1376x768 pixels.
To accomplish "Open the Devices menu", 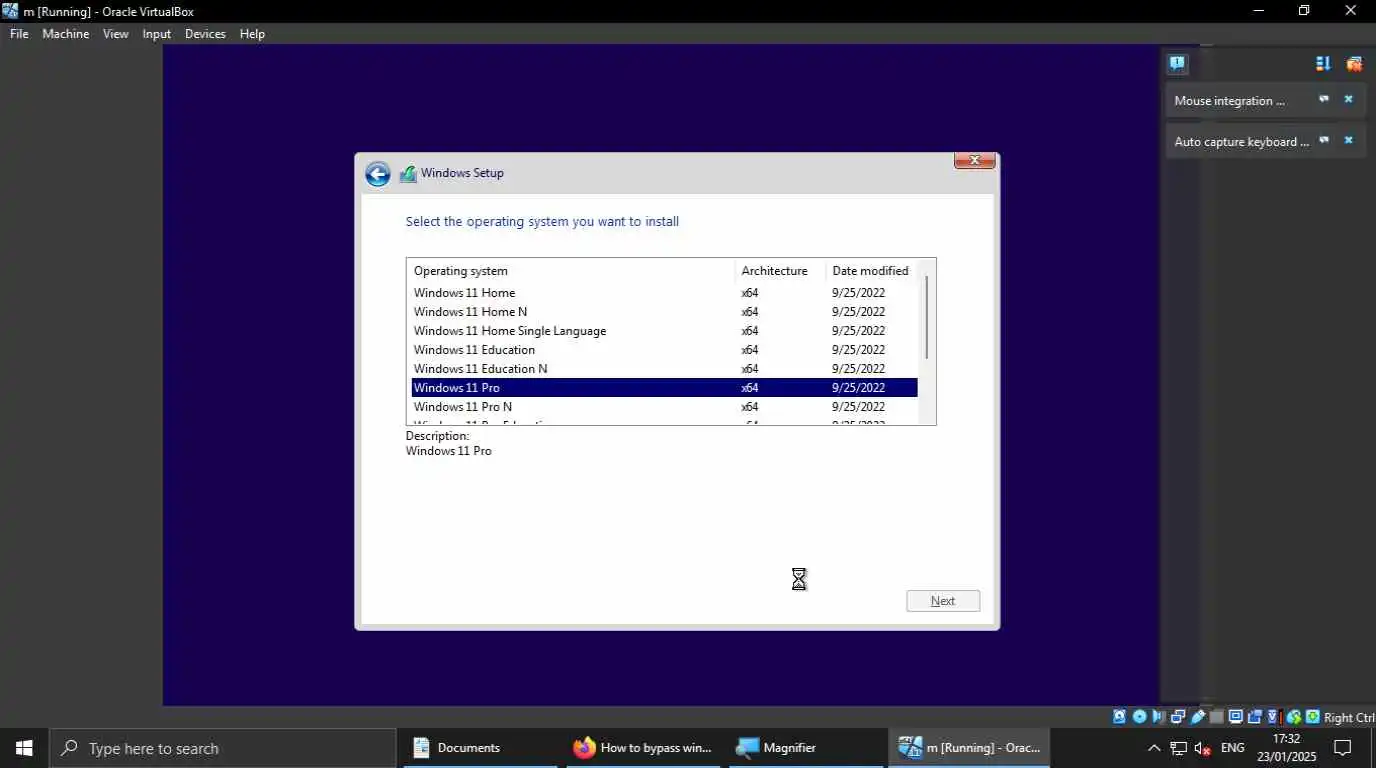I will (205, 34).
